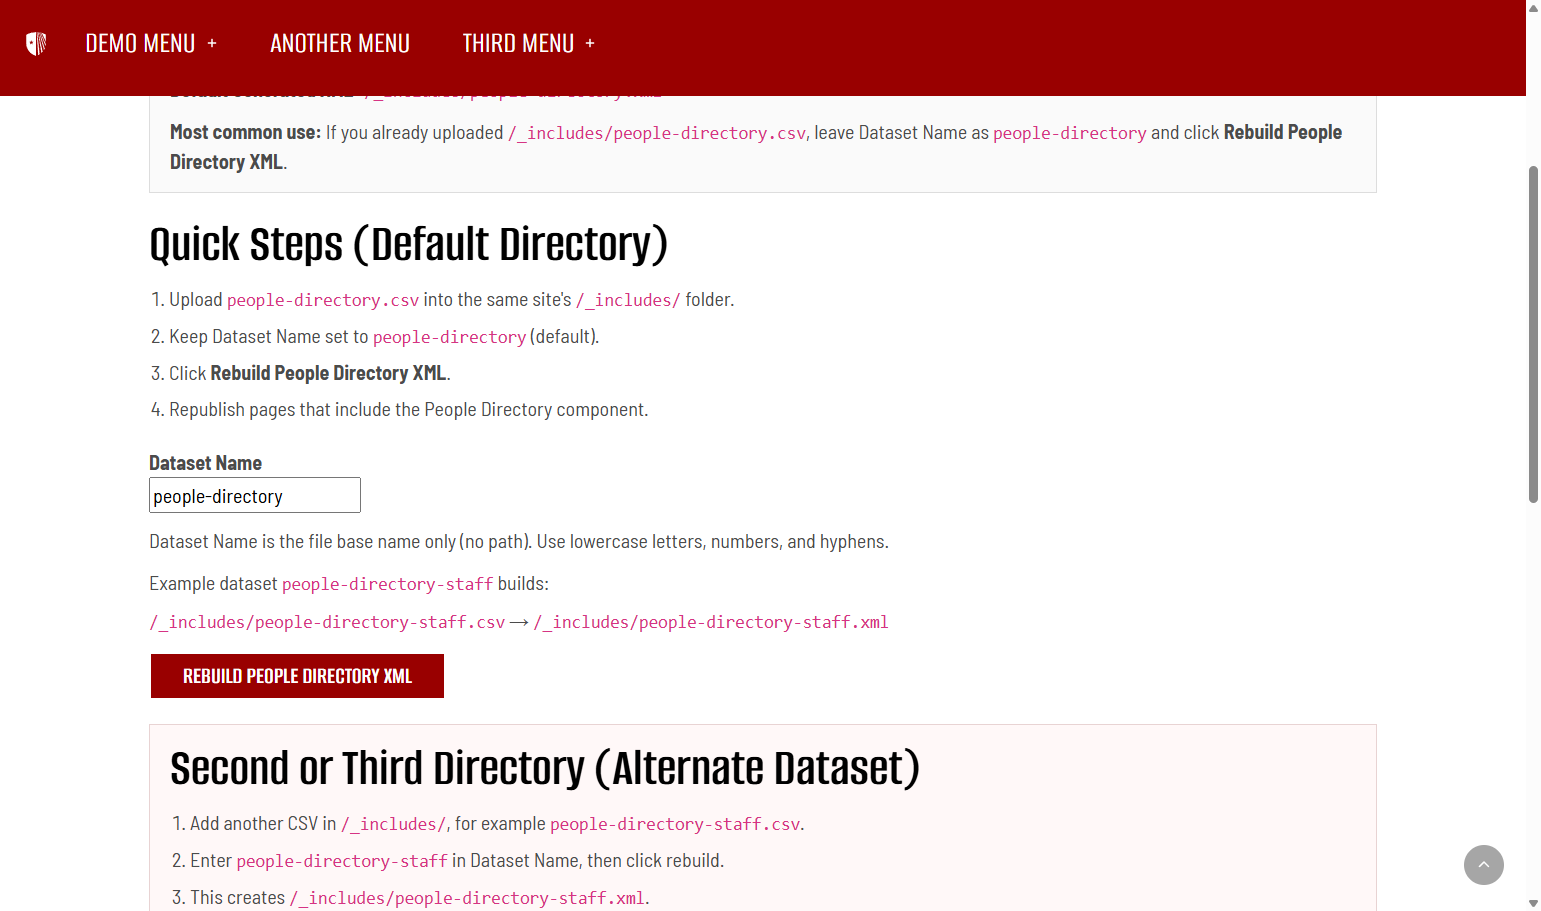
Task: Click 'Keep Dataset Name set to' step text
Action: 384,336
